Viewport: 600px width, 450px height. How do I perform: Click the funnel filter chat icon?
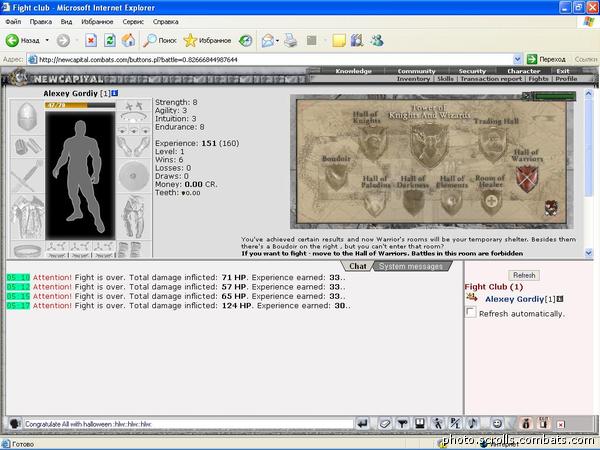tap(402, 424)
